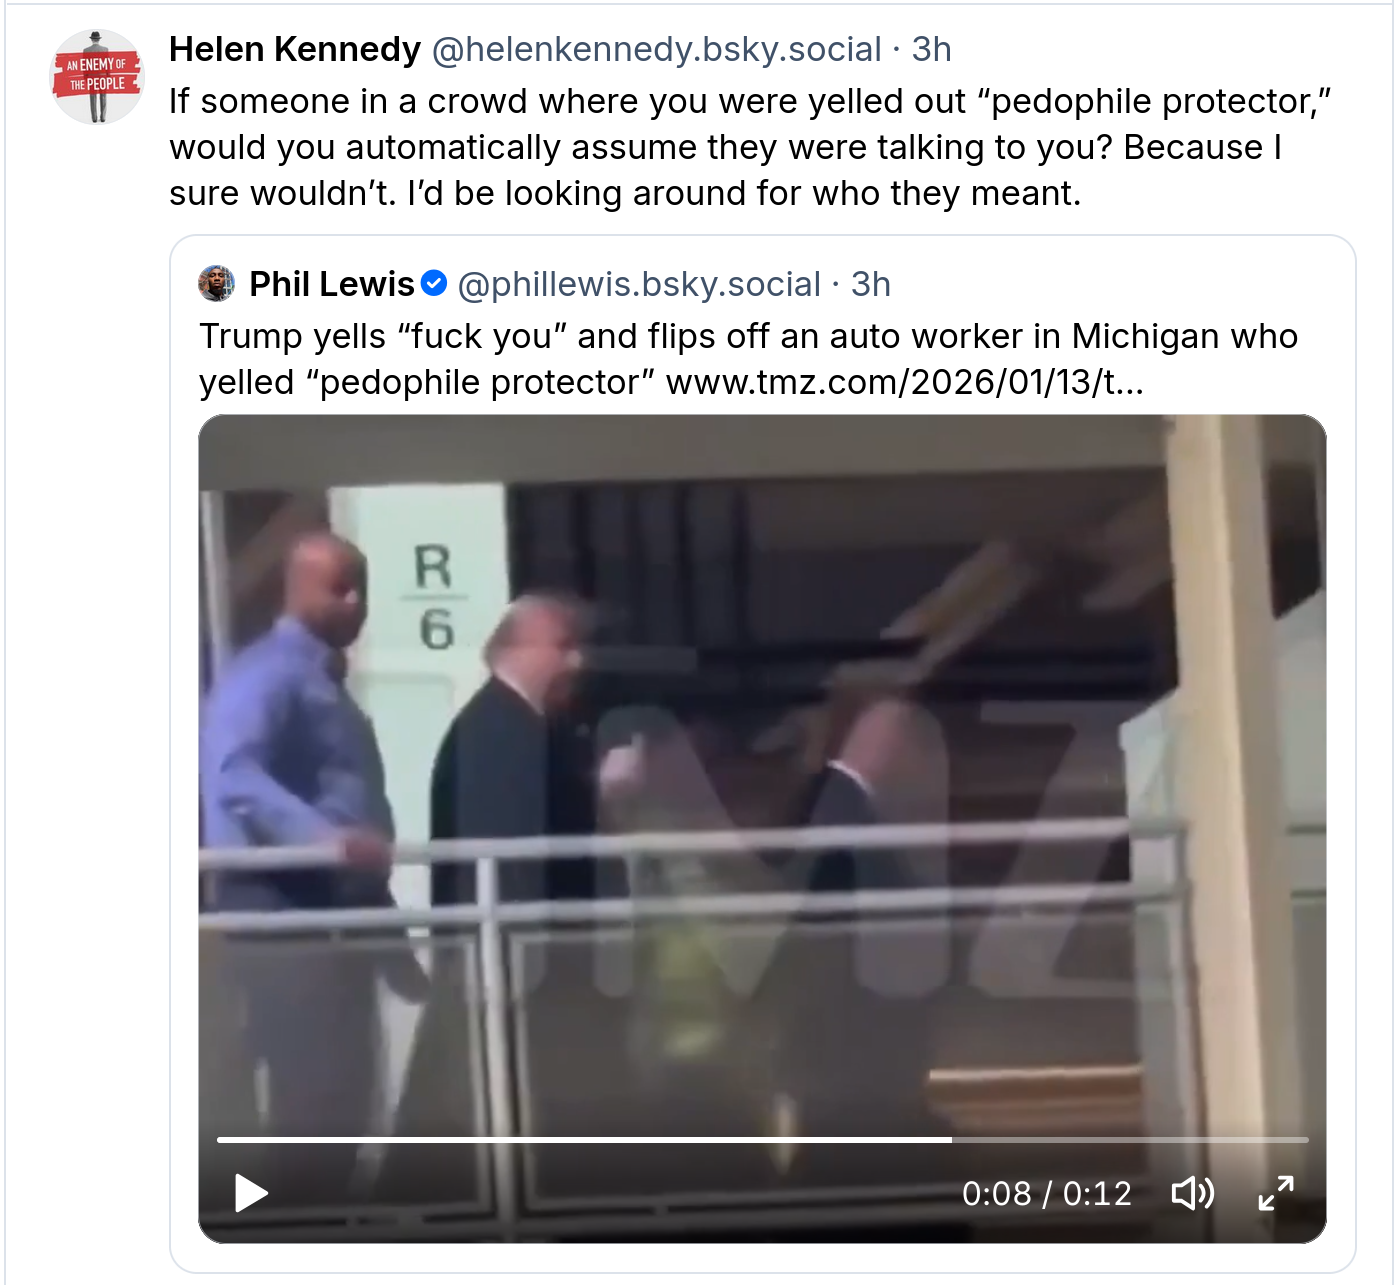Open the www.tmz.com link
Screen dimensions: 1395x1285
coord(904,382)
